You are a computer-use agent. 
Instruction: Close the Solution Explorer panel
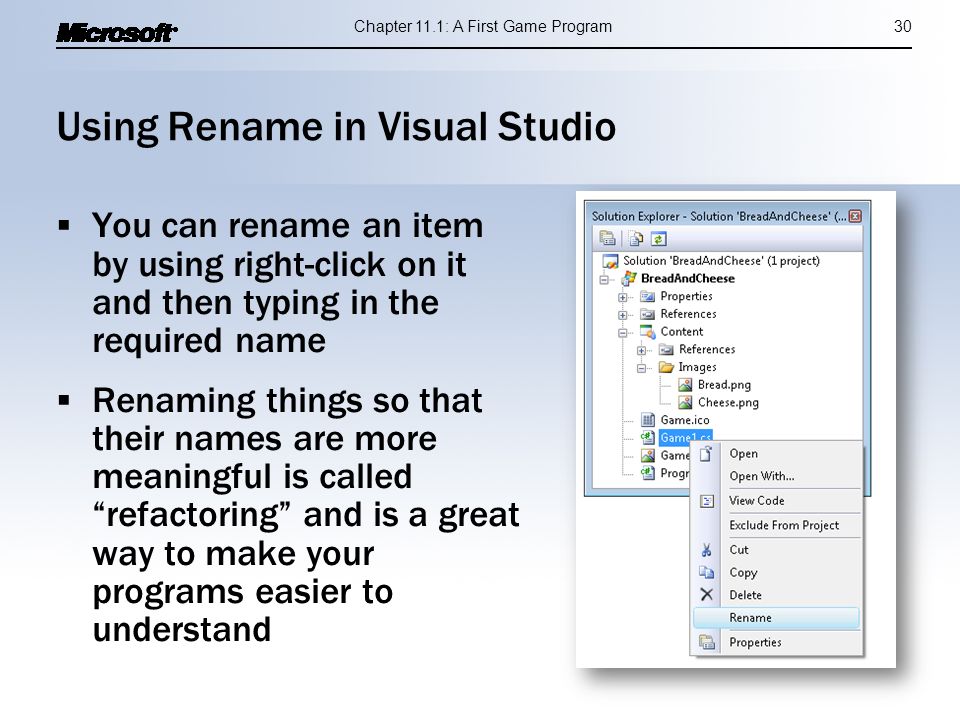pyautogui.click(x=855, y=216)
